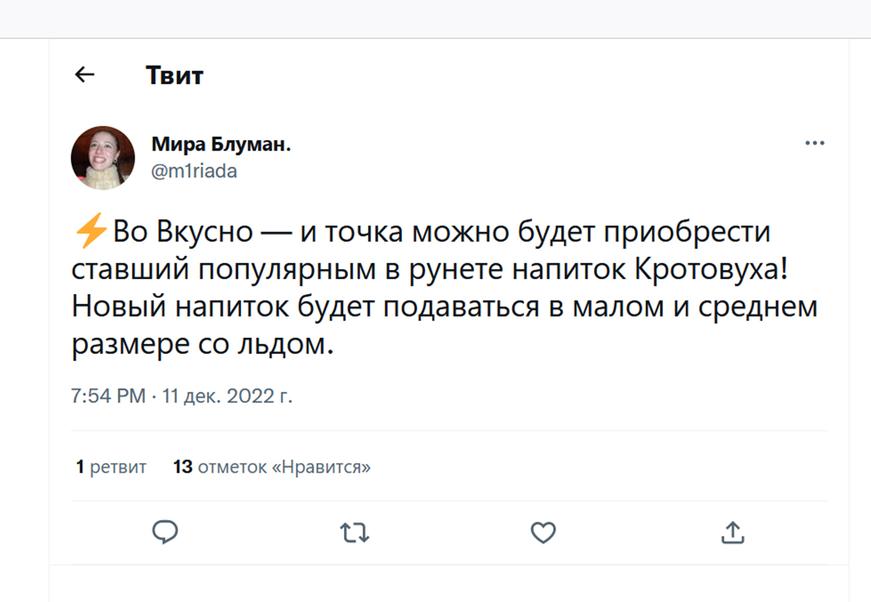Image resolution: width=871 pixels, height=602 pixels.
Task: Open Мира Блуман's profile avatar photo
Action: (102, 157)
